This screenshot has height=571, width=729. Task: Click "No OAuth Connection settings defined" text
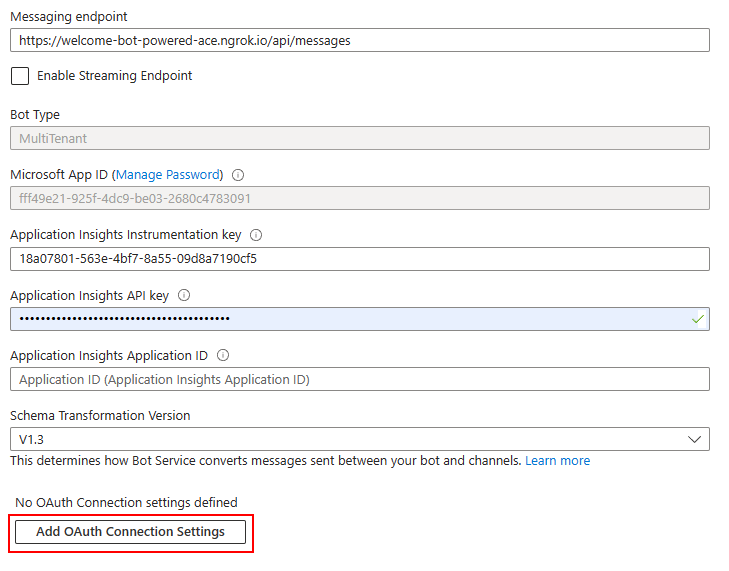click(x=126, y=503)
